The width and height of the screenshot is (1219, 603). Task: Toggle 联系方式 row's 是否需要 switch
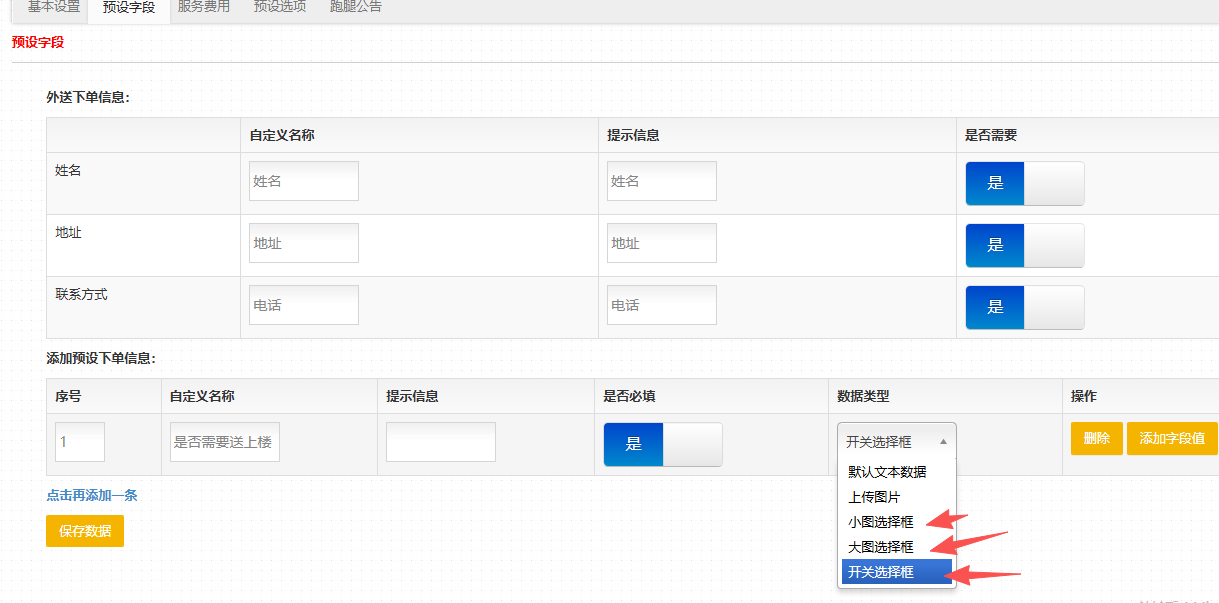click(x=1024, y=308)
